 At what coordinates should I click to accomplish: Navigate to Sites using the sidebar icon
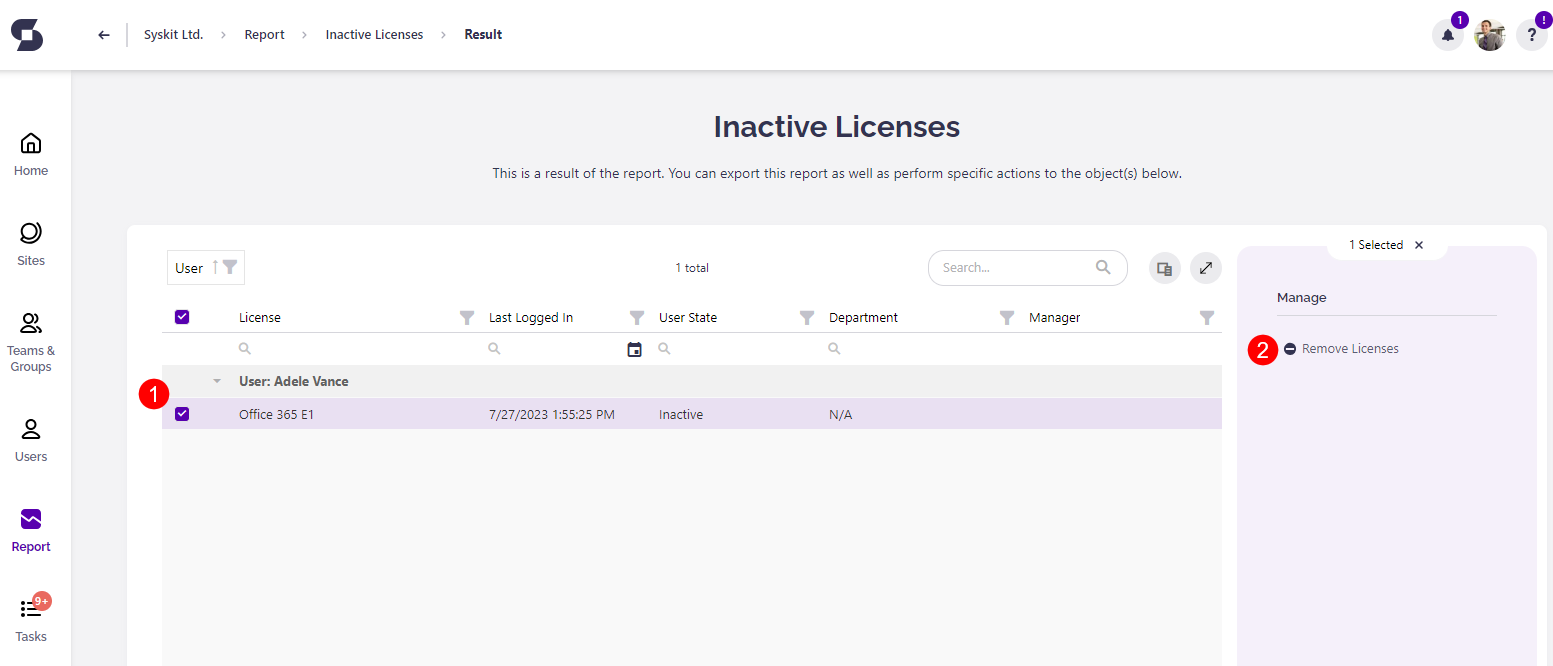tap(30, 240)
